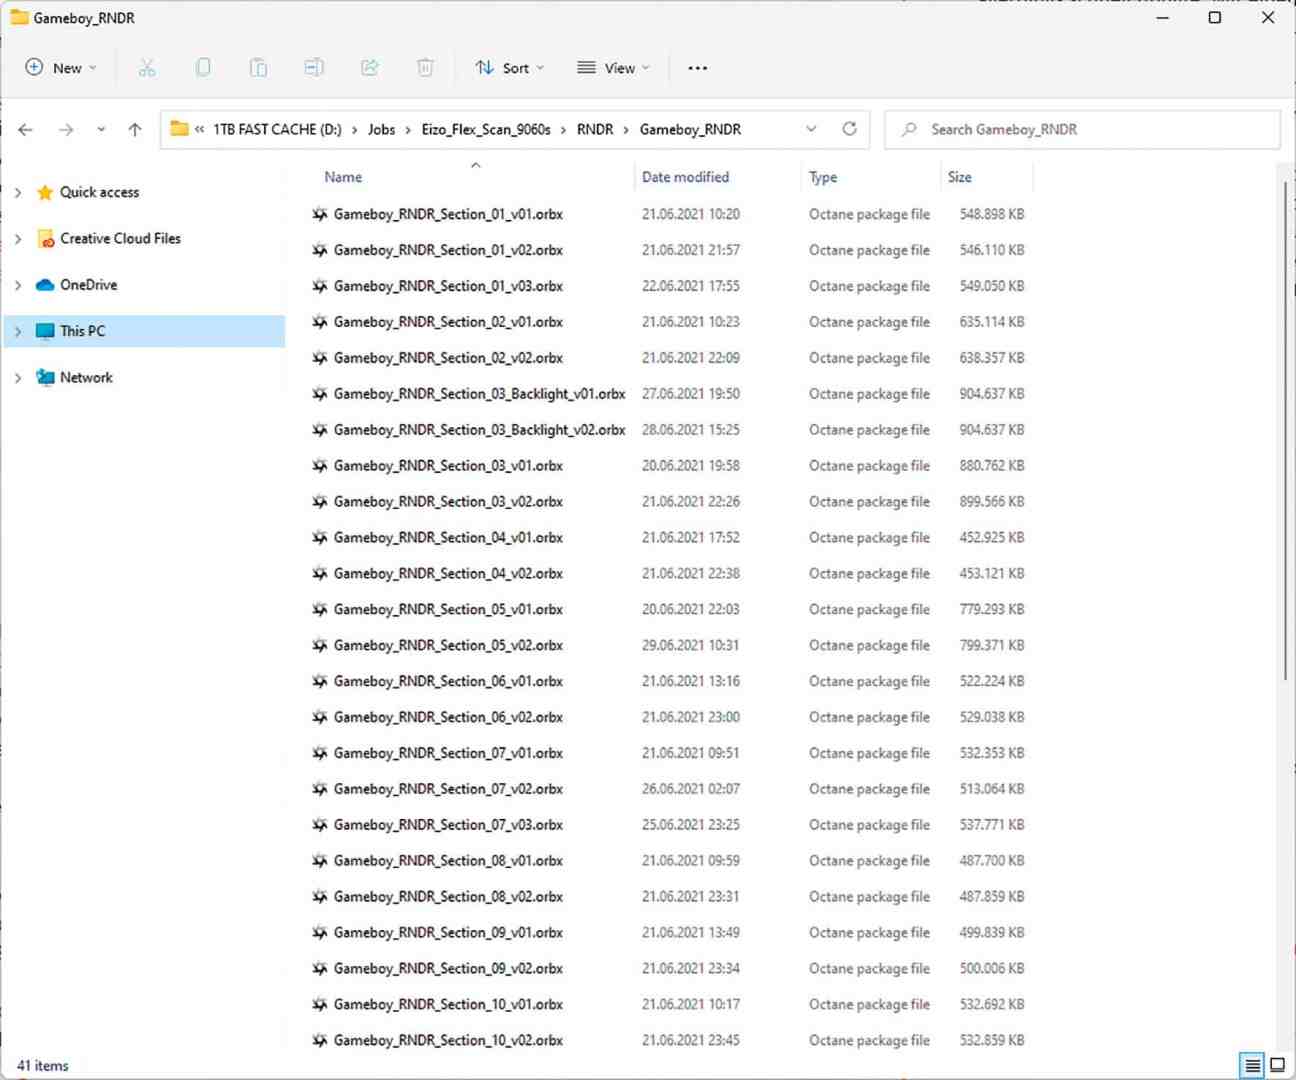Sort files by the Size column
This screenshot has width=1296, height=1080.
click(959, 176)
